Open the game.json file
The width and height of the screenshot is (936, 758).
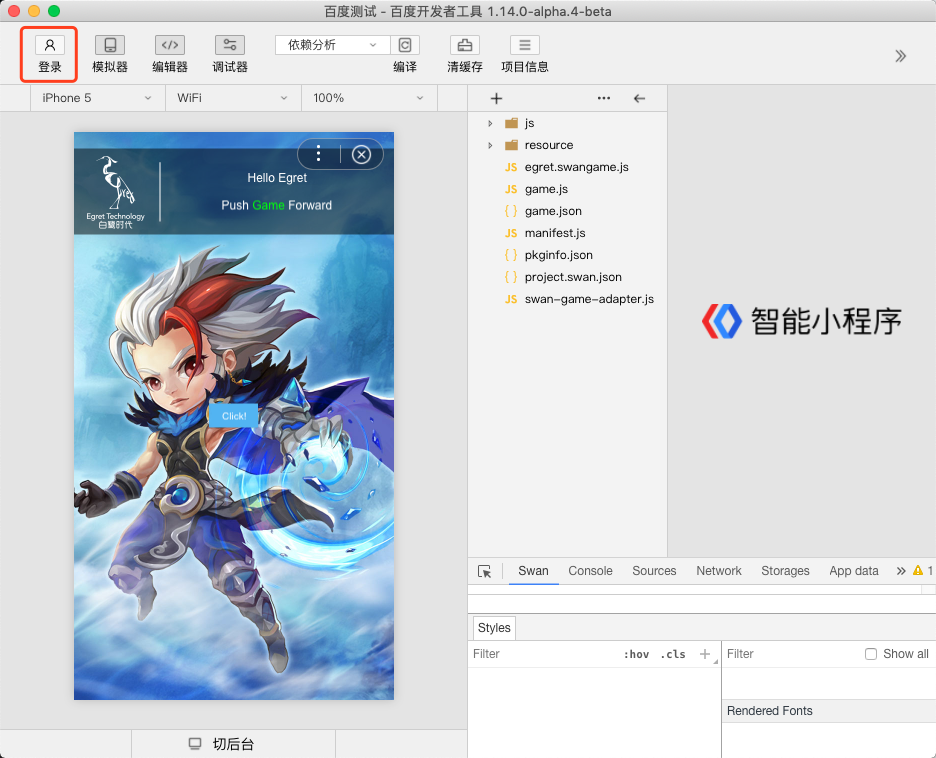click(x=552, y=211)
